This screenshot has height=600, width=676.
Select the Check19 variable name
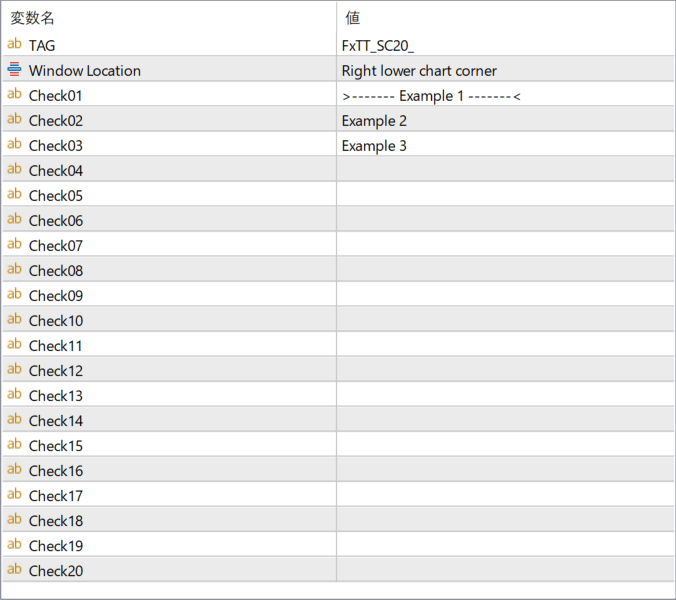click(x=56, y=545)
